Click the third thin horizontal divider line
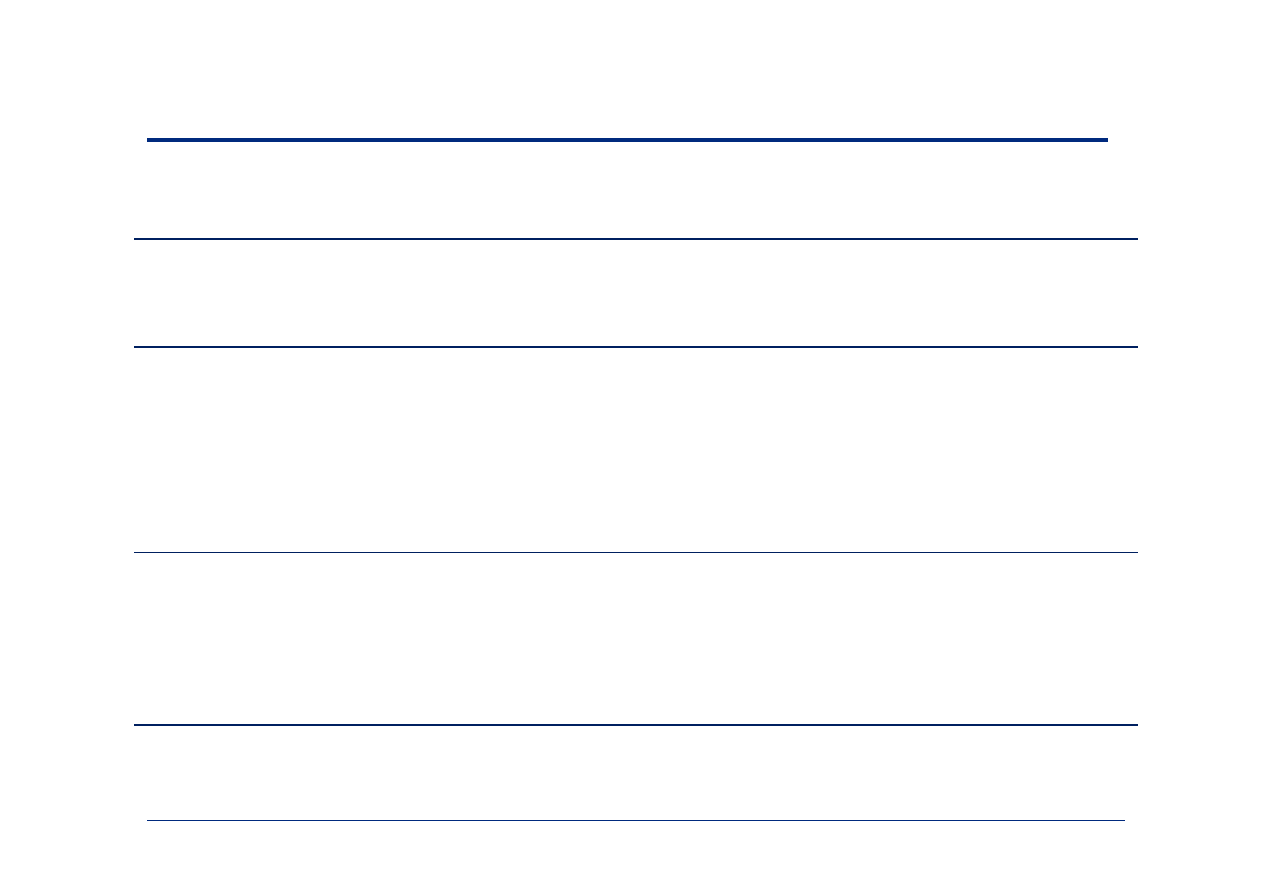The width and height of the screenshot is (1263, 893). pos(636,552)
